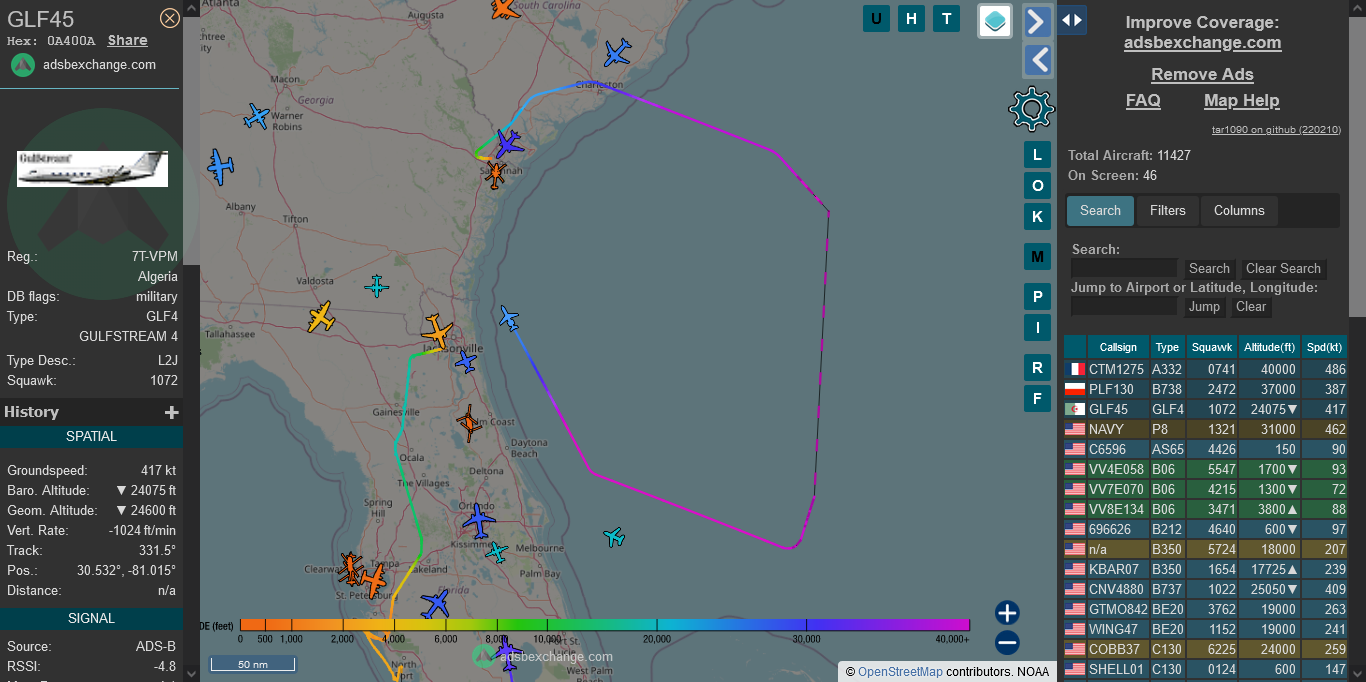Screen dimensions: 1366x682
Task: Toggle the R button on the map
Action: [1037, 368]
